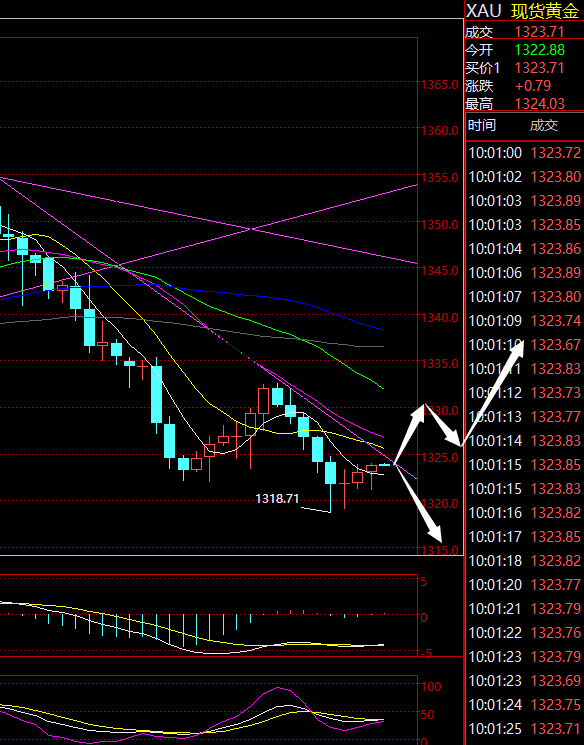The image size is (584, 745).
Task: Select tick price 1323.76
Action: pyautogui.click(x=556, y=633)
